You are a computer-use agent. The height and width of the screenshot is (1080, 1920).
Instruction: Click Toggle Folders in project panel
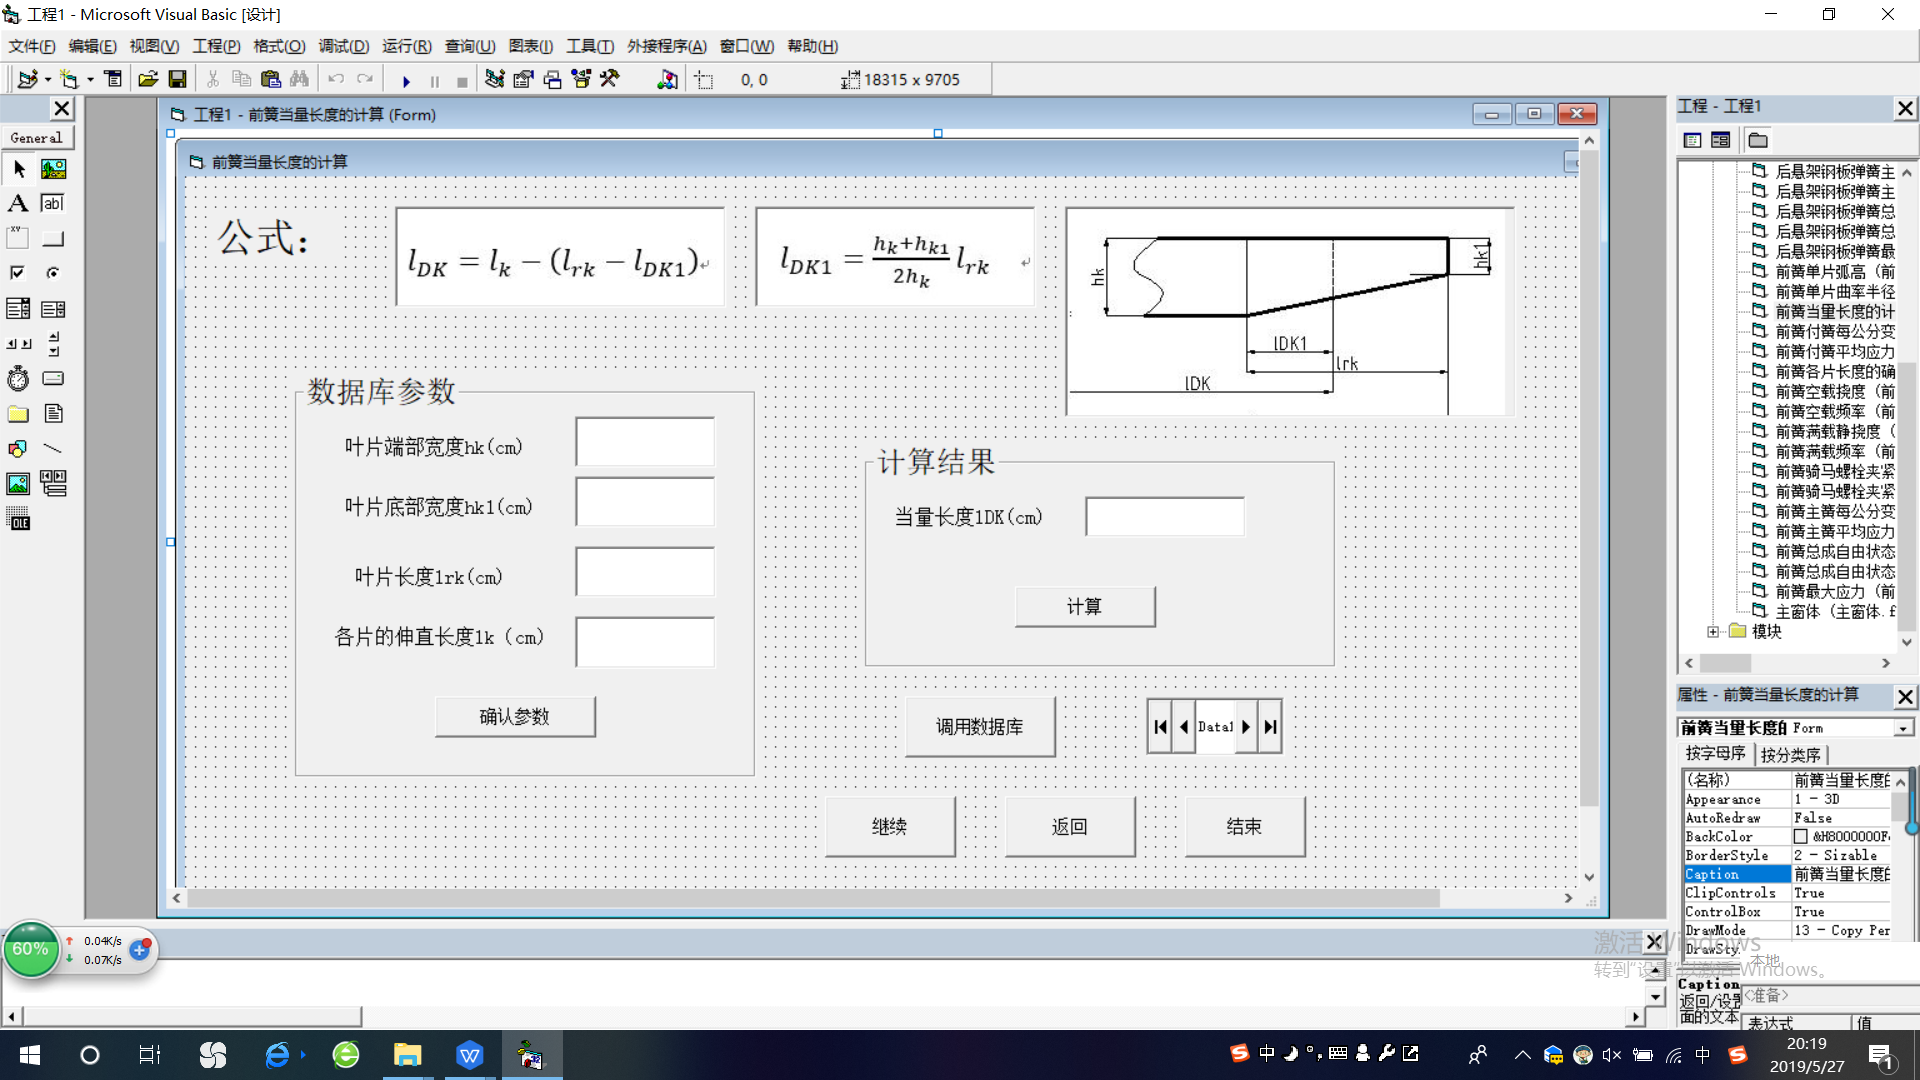click(x=1758, y=140)
